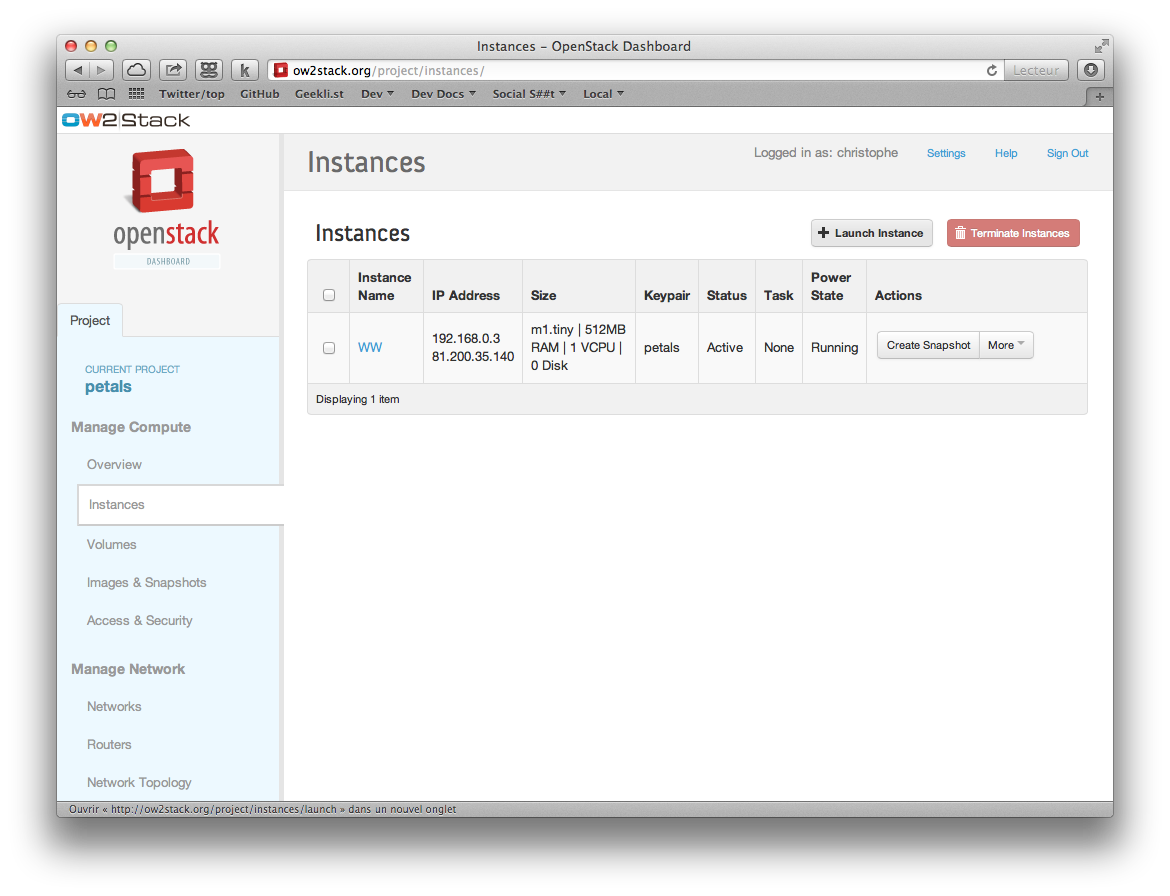The height and width of the screenshot is (896, 1170).
Task: Open the Geekli.st bookmark
Action: tap(319, 94)
